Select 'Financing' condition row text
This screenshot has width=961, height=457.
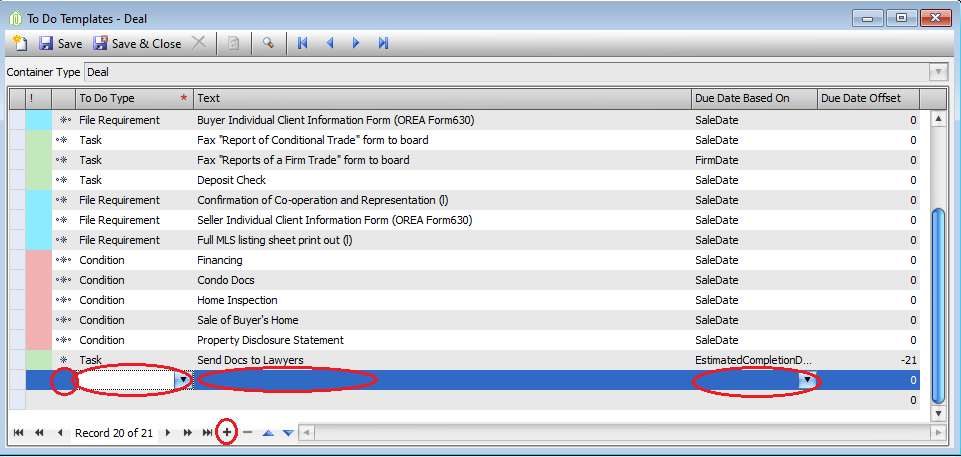point(219,260)
